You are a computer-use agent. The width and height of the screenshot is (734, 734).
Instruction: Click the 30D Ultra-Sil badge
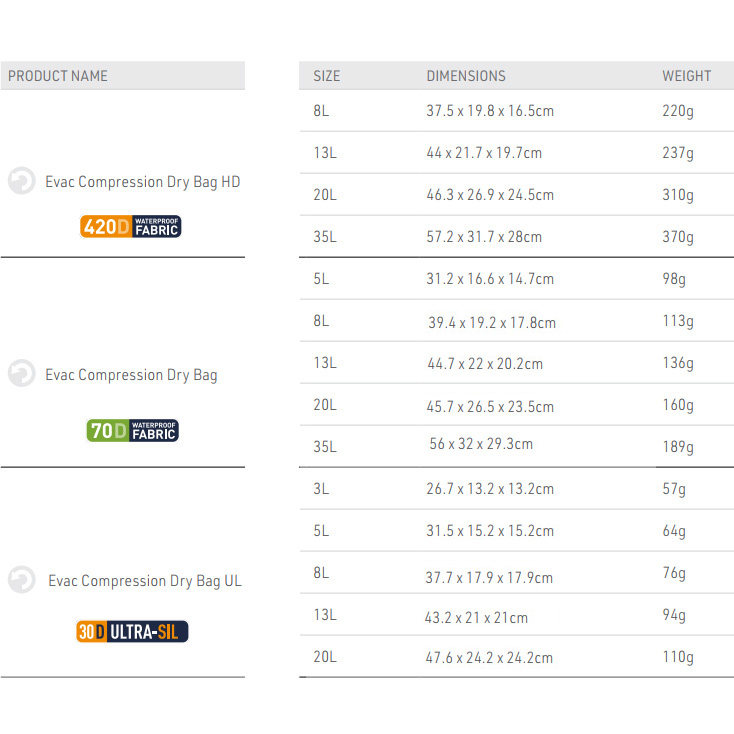[132, 631]
